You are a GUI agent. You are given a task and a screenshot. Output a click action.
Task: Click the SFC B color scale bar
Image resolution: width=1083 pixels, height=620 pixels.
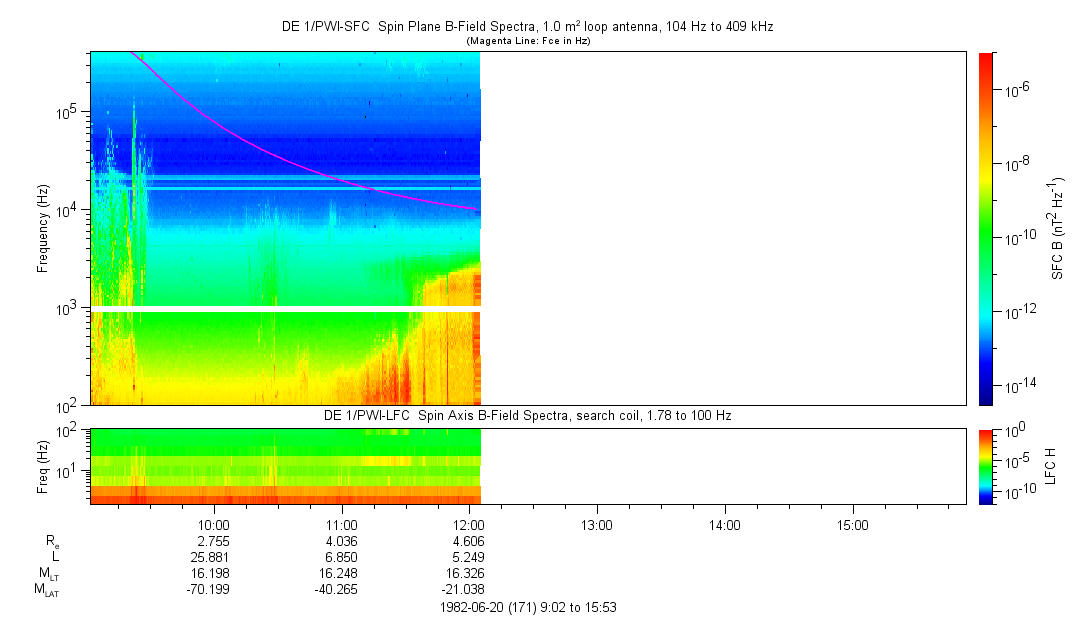tap(985, 228)
